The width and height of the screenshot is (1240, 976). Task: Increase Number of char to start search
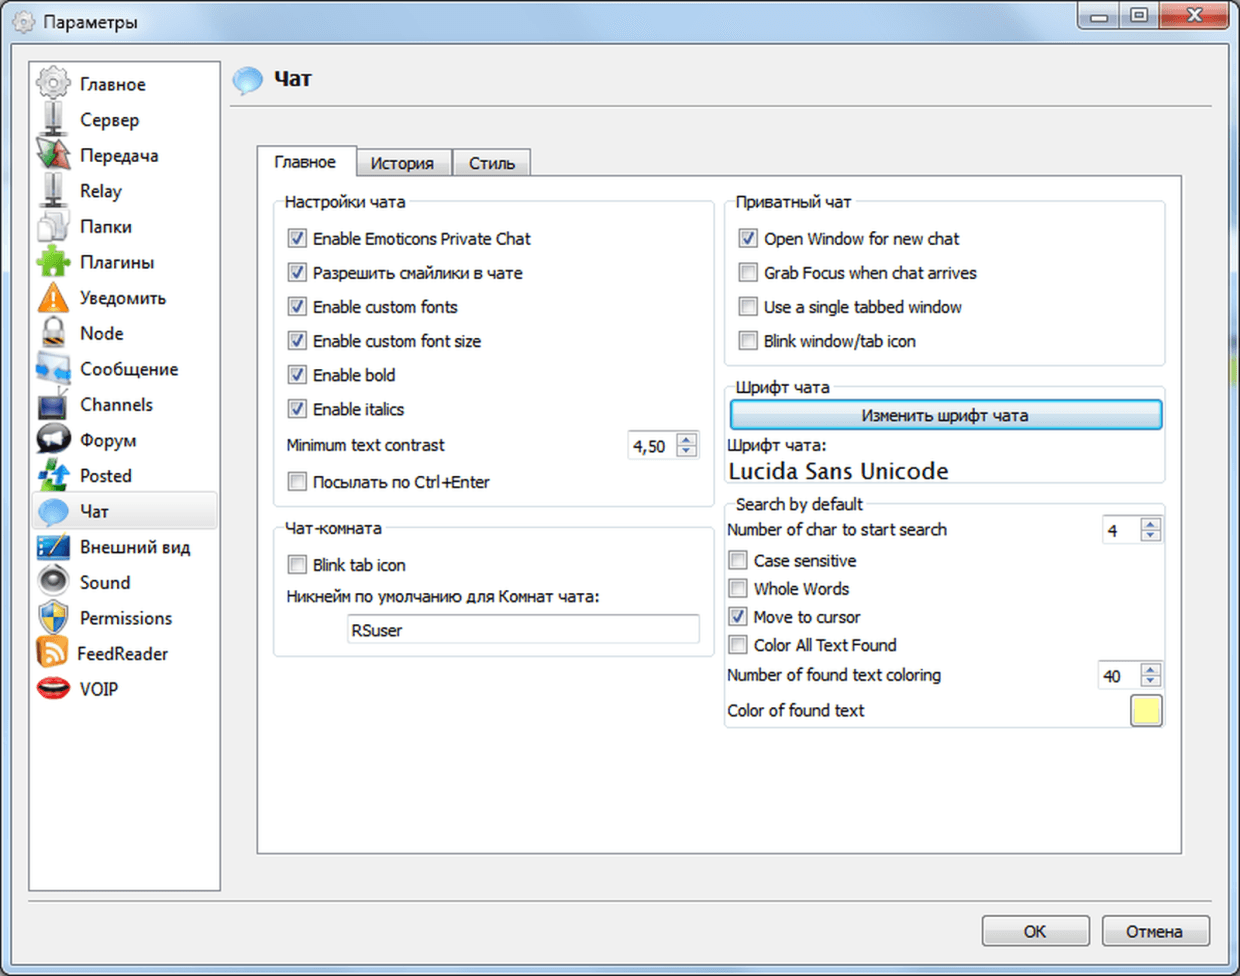click(1150, 524)
